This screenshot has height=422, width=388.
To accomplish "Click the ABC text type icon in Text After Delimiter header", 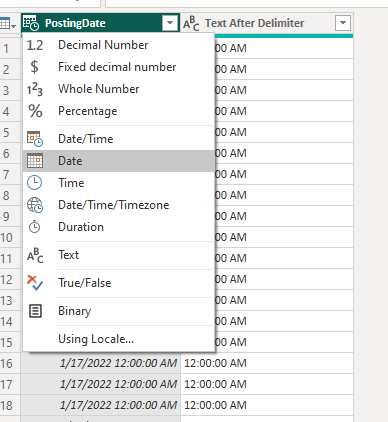I will point(191,23).
